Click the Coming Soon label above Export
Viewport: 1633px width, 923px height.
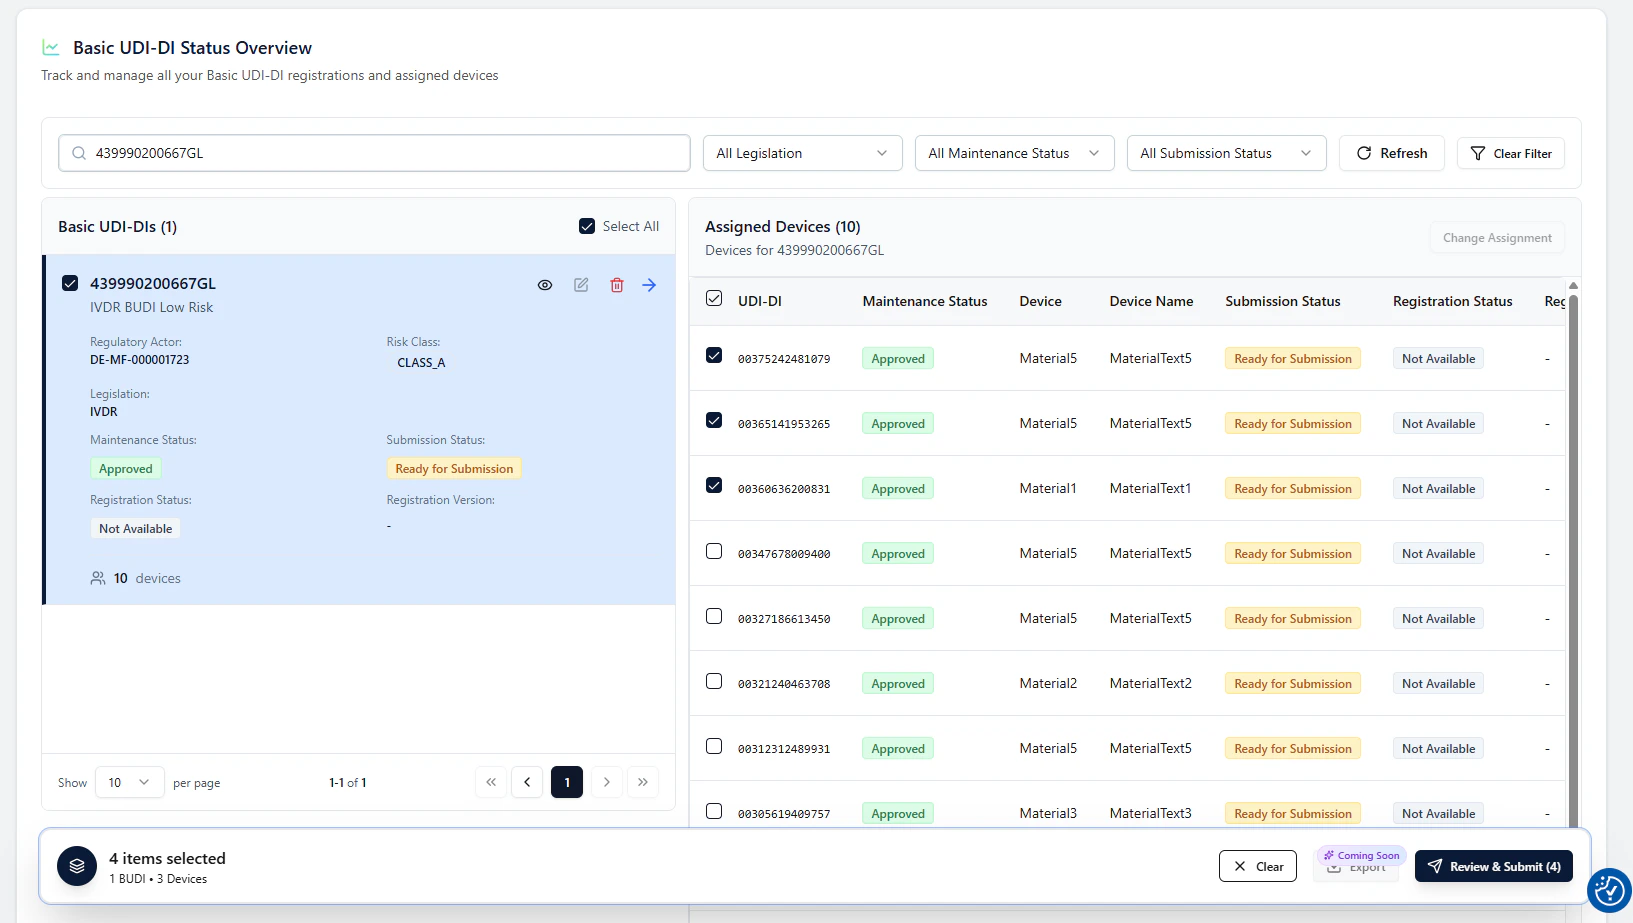point(1362,856)
